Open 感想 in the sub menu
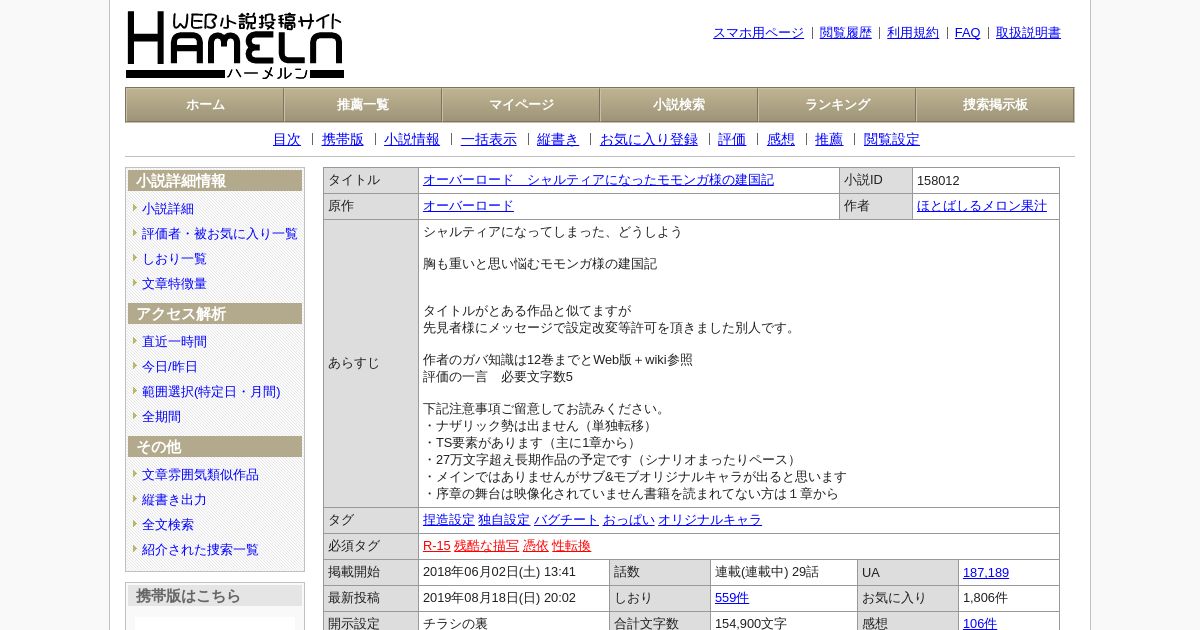 click(781, 140)
